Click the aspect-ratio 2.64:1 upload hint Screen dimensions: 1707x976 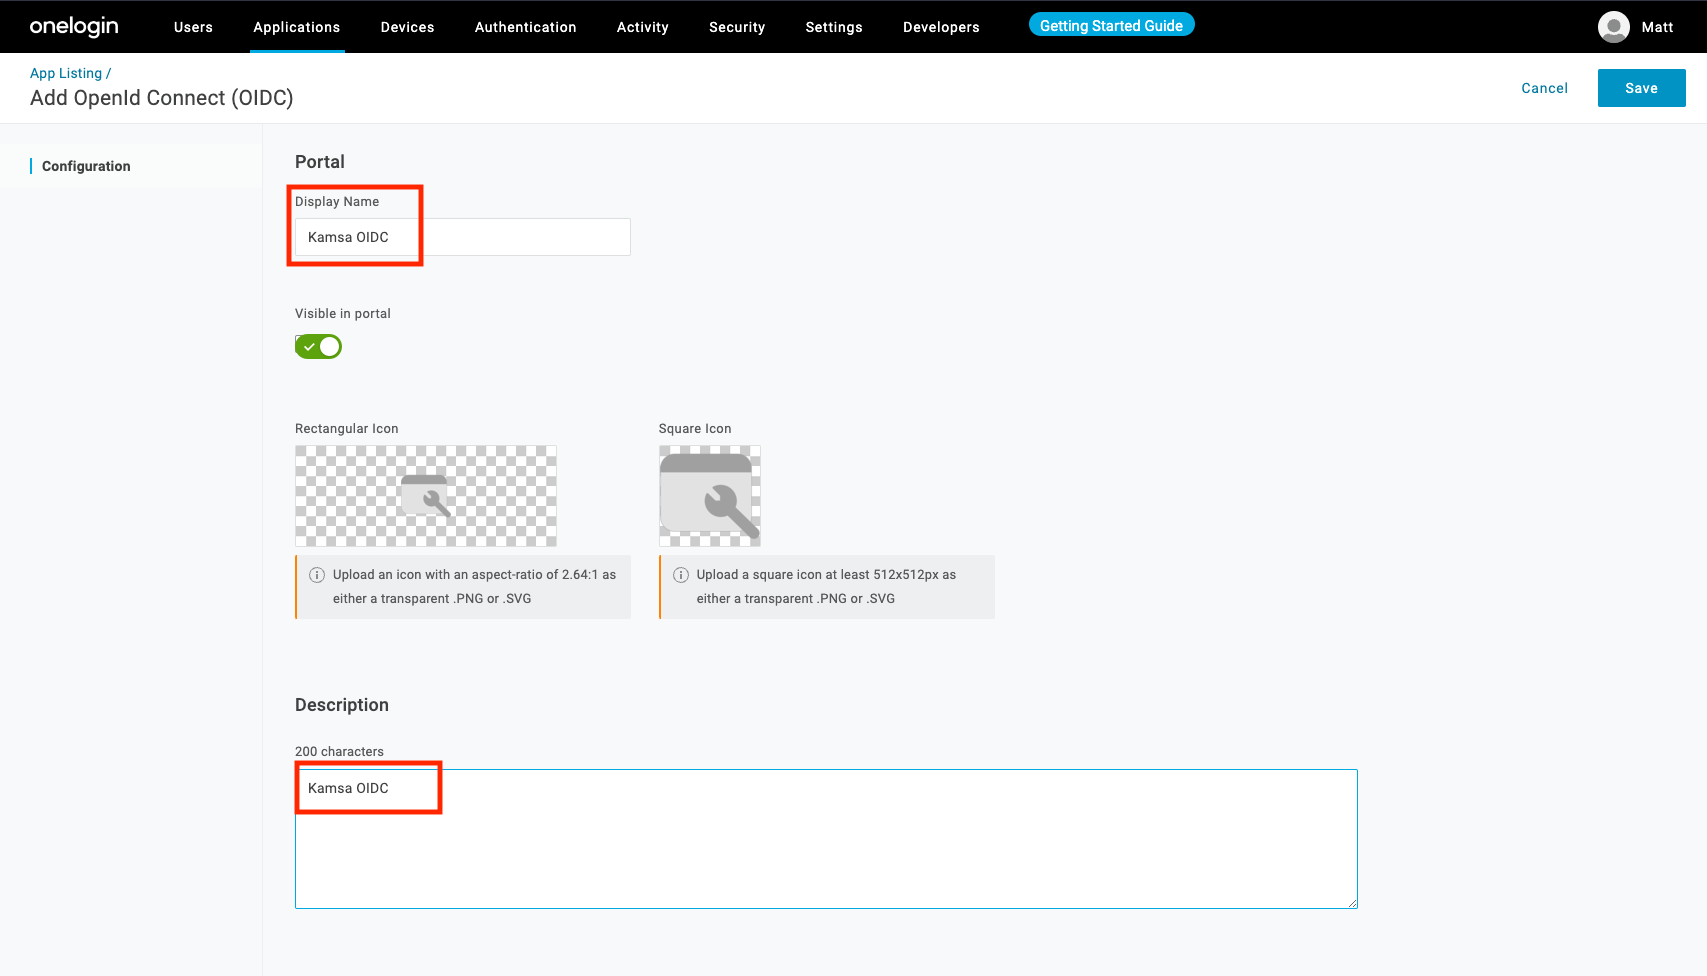tap(463, 587)
